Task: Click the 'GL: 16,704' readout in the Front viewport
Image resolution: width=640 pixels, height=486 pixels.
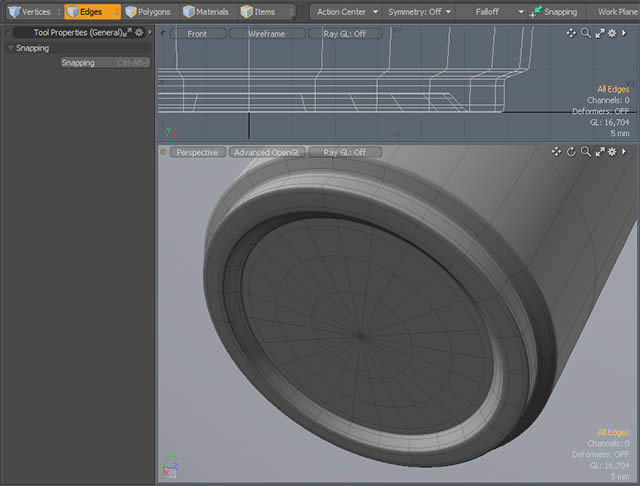Action: (609, 122)
